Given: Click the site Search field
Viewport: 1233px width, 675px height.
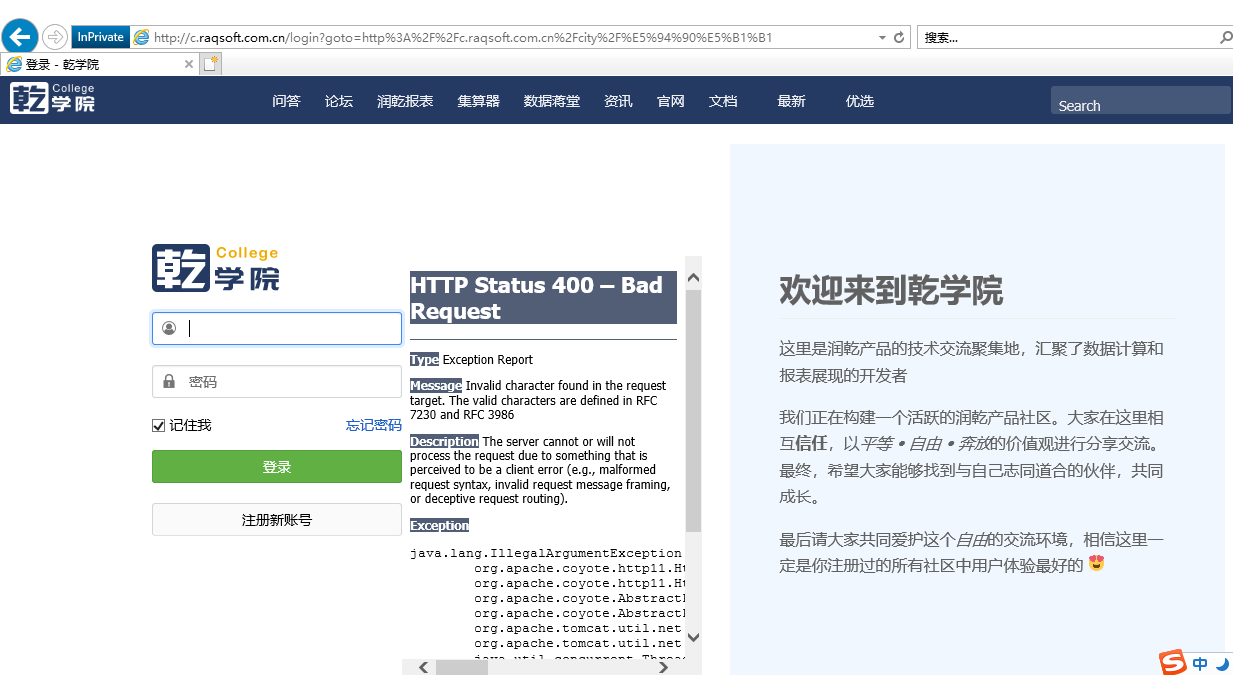Looking at the screenshot, I should pos(1140,101).
